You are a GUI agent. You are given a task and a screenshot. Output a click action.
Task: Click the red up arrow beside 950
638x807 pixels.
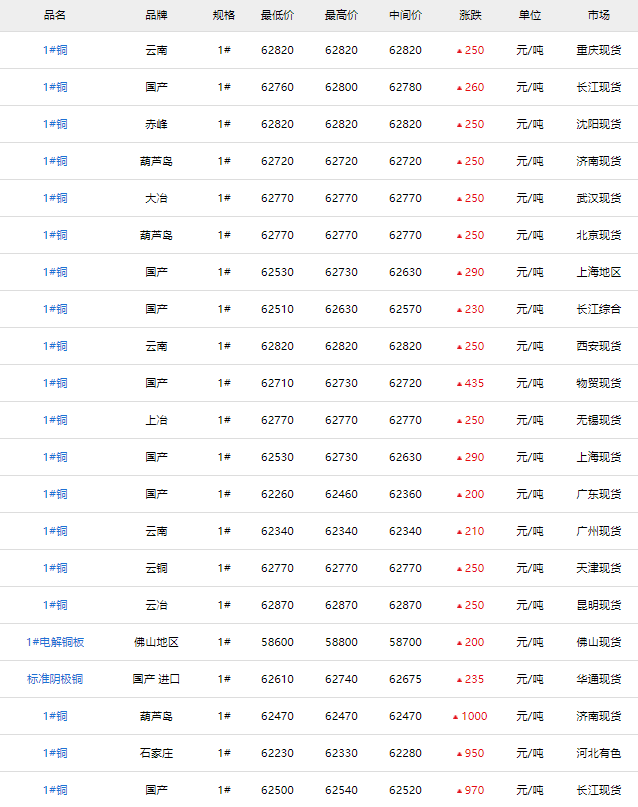coord(459,754)
